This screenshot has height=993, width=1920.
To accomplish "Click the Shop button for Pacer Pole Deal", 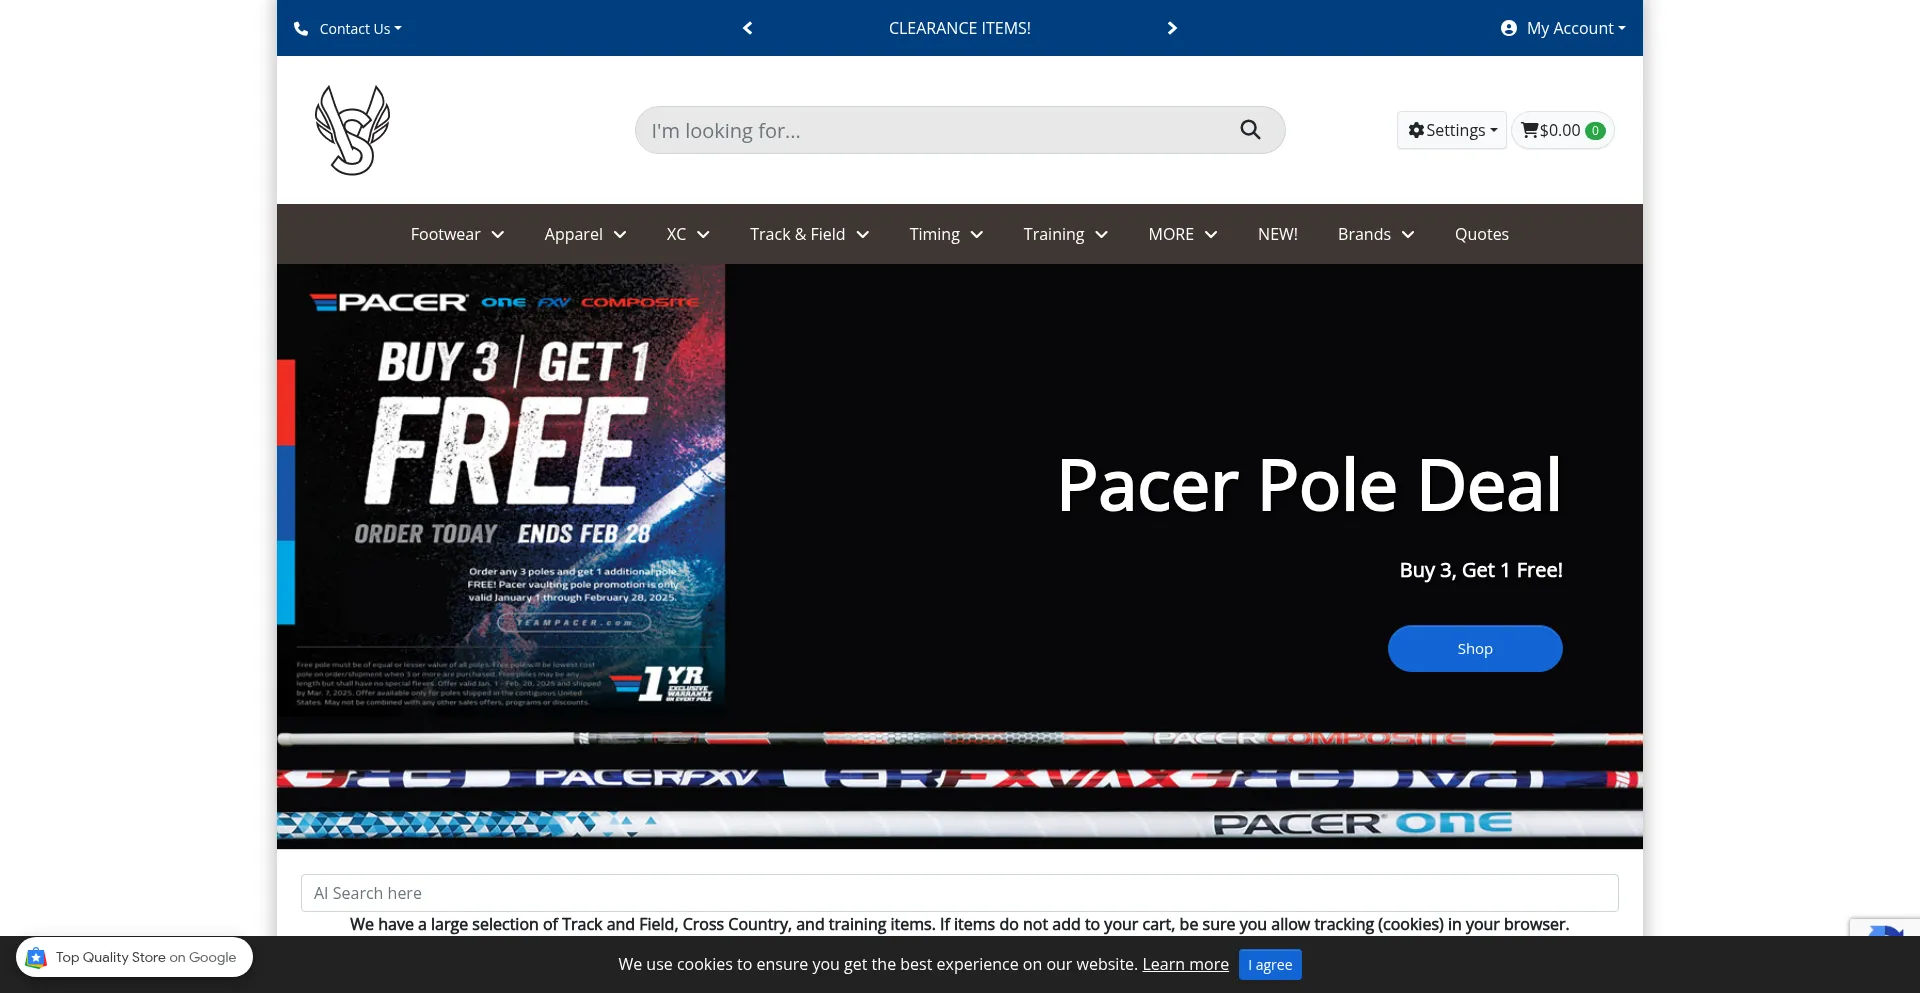I will click(1474, 648).
